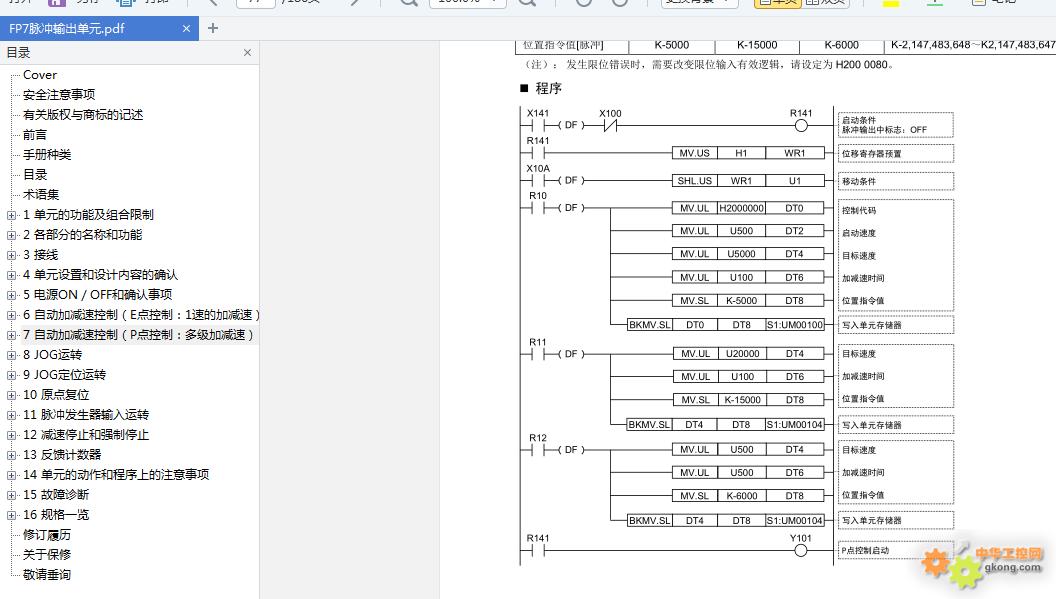Expand chapter 15 故障诊断
The width and height of the screenshot is (1056, 599).
11,495
